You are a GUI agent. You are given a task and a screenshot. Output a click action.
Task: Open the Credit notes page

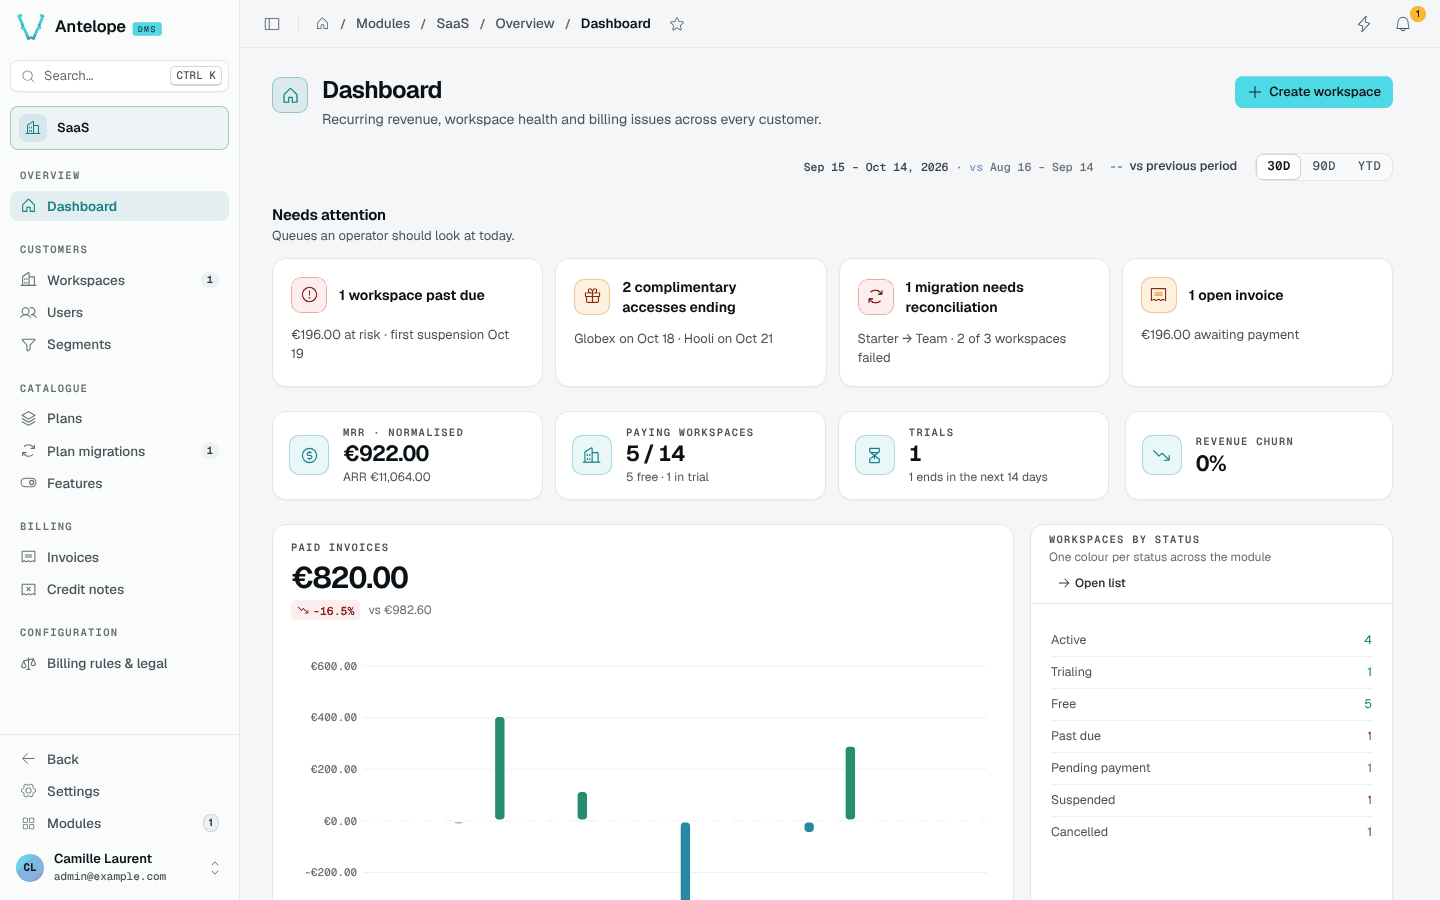click(x=119, y=589)
